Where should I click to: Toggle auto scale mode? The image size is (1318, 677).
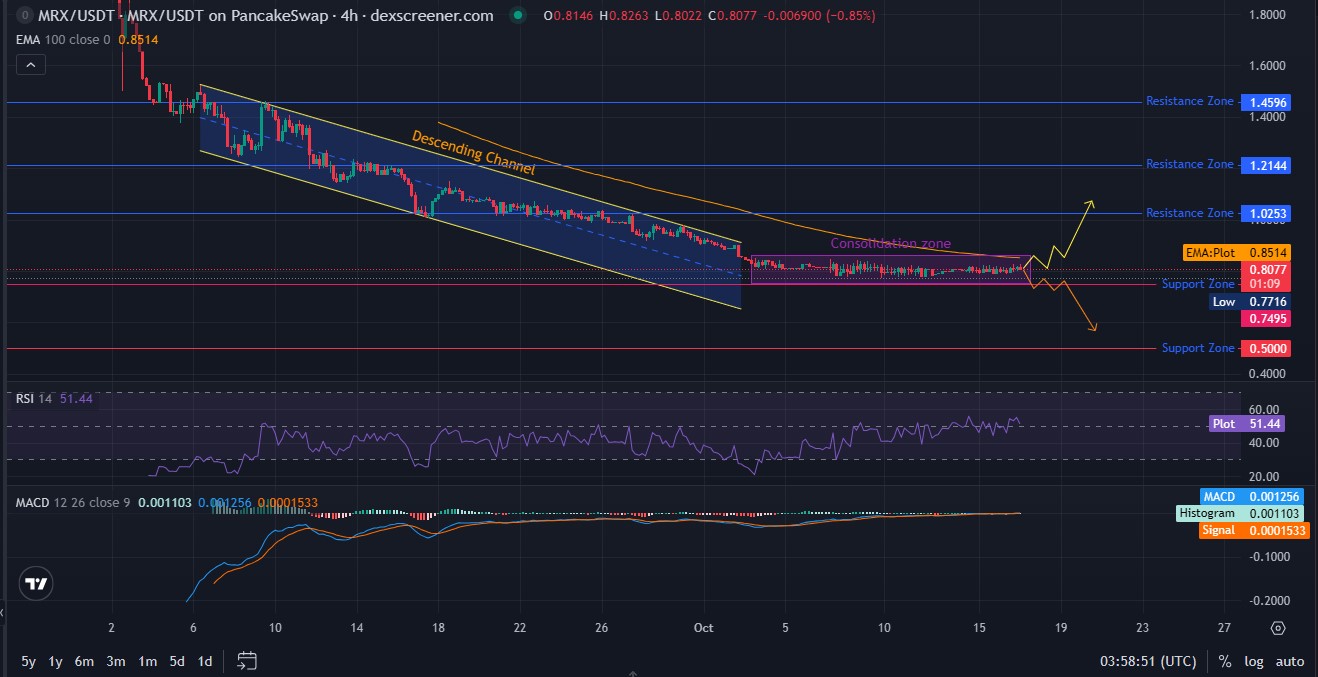coord(1290,661)
